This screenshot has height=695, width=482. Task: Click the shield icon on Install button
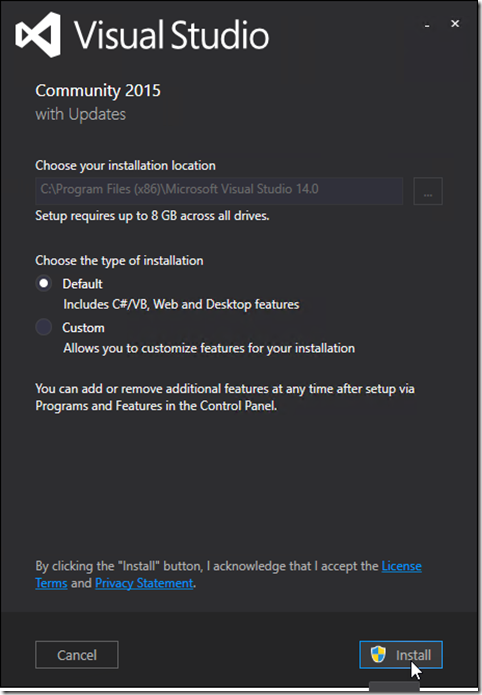(x=378, y=654)
